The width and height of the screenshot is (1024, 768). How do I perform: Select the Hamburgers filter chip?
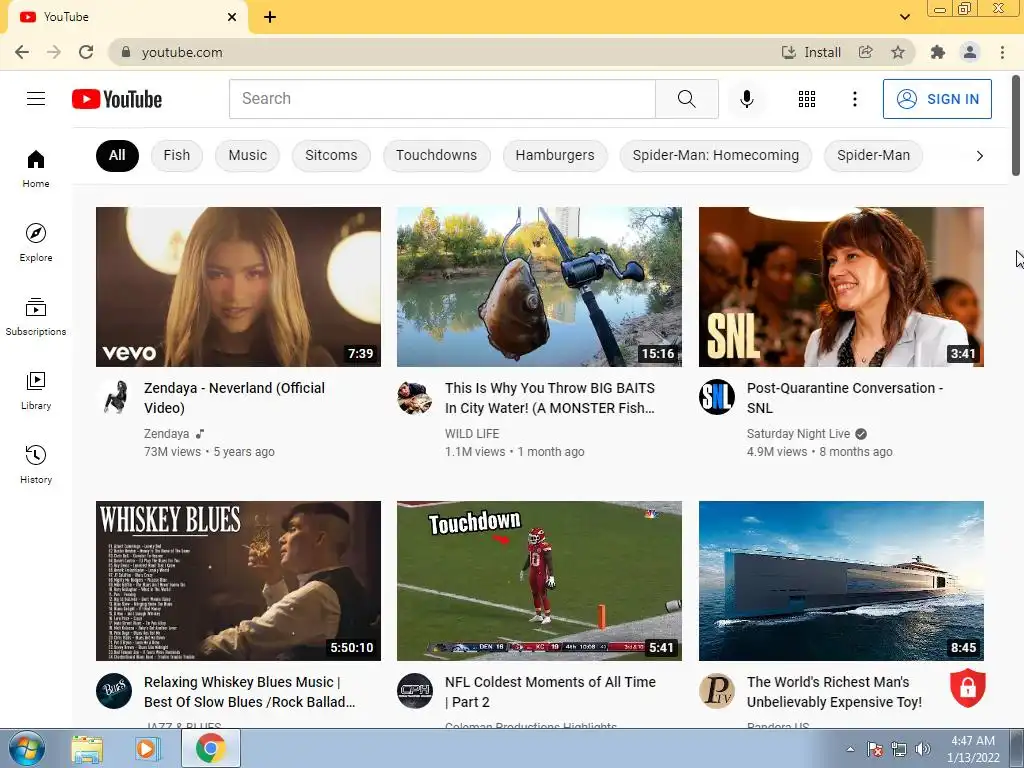[555, 155]
